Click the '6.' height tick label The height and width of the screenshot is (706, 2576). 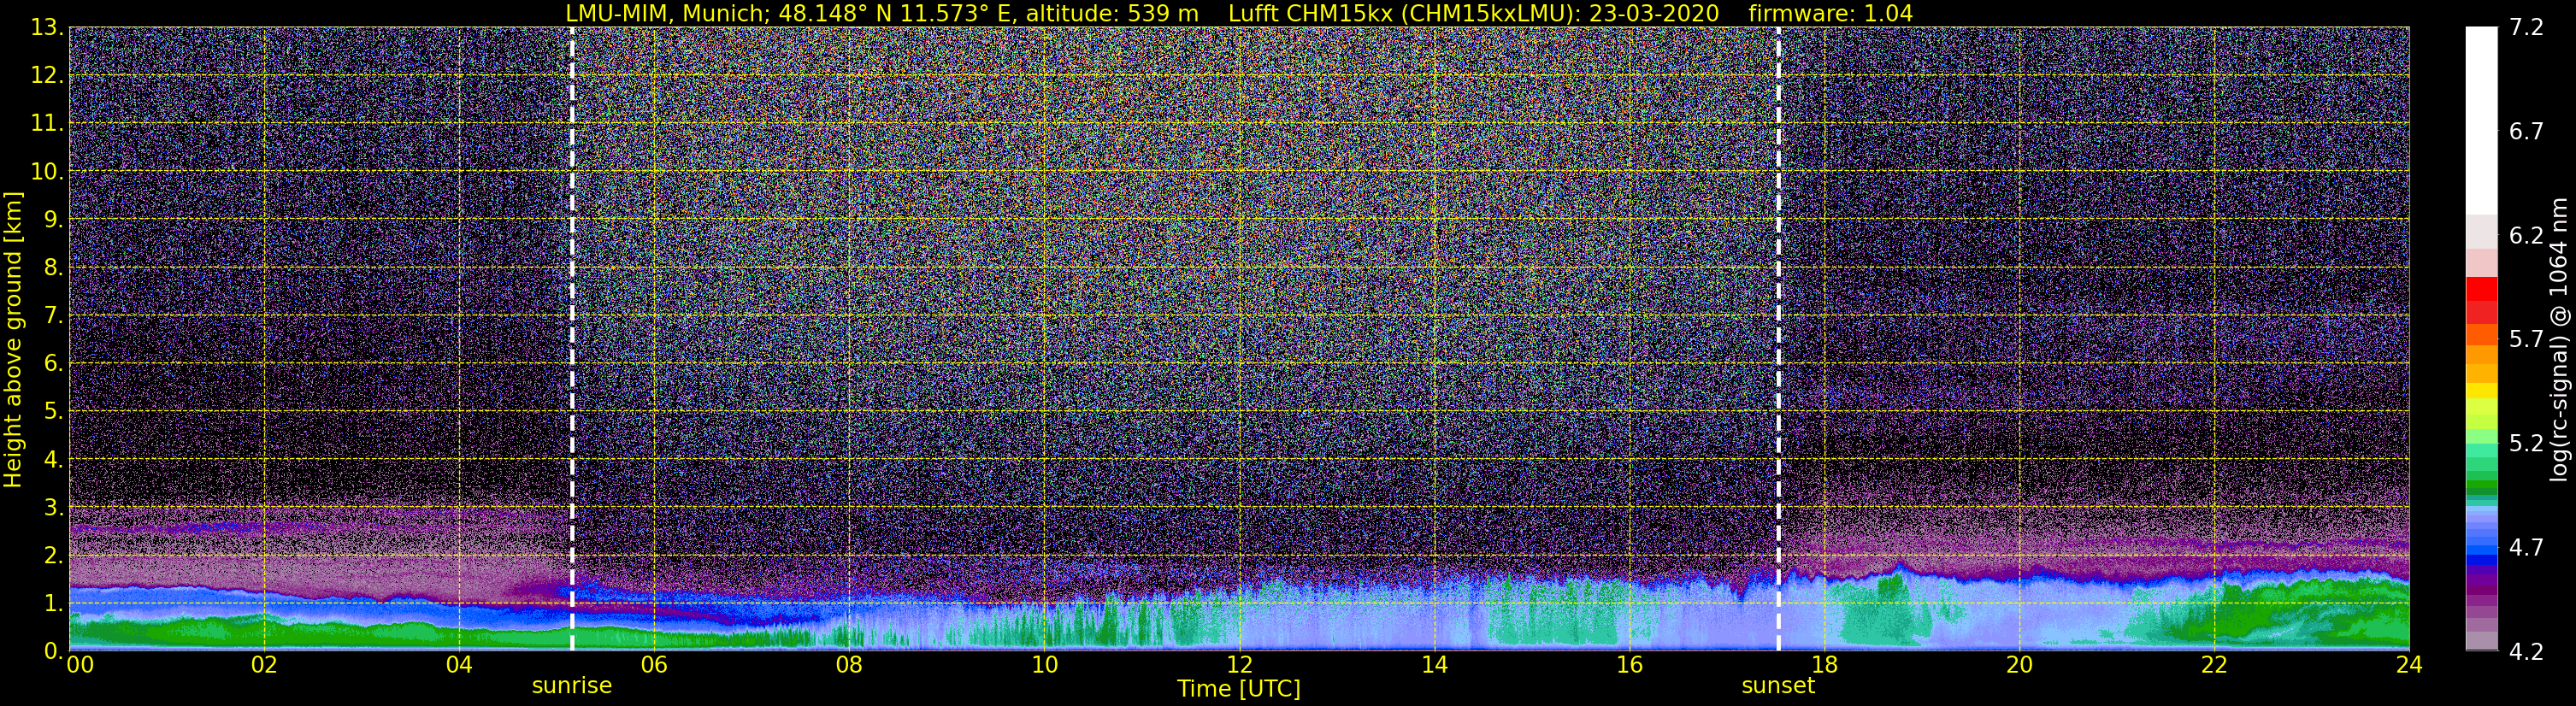[54, 363]
